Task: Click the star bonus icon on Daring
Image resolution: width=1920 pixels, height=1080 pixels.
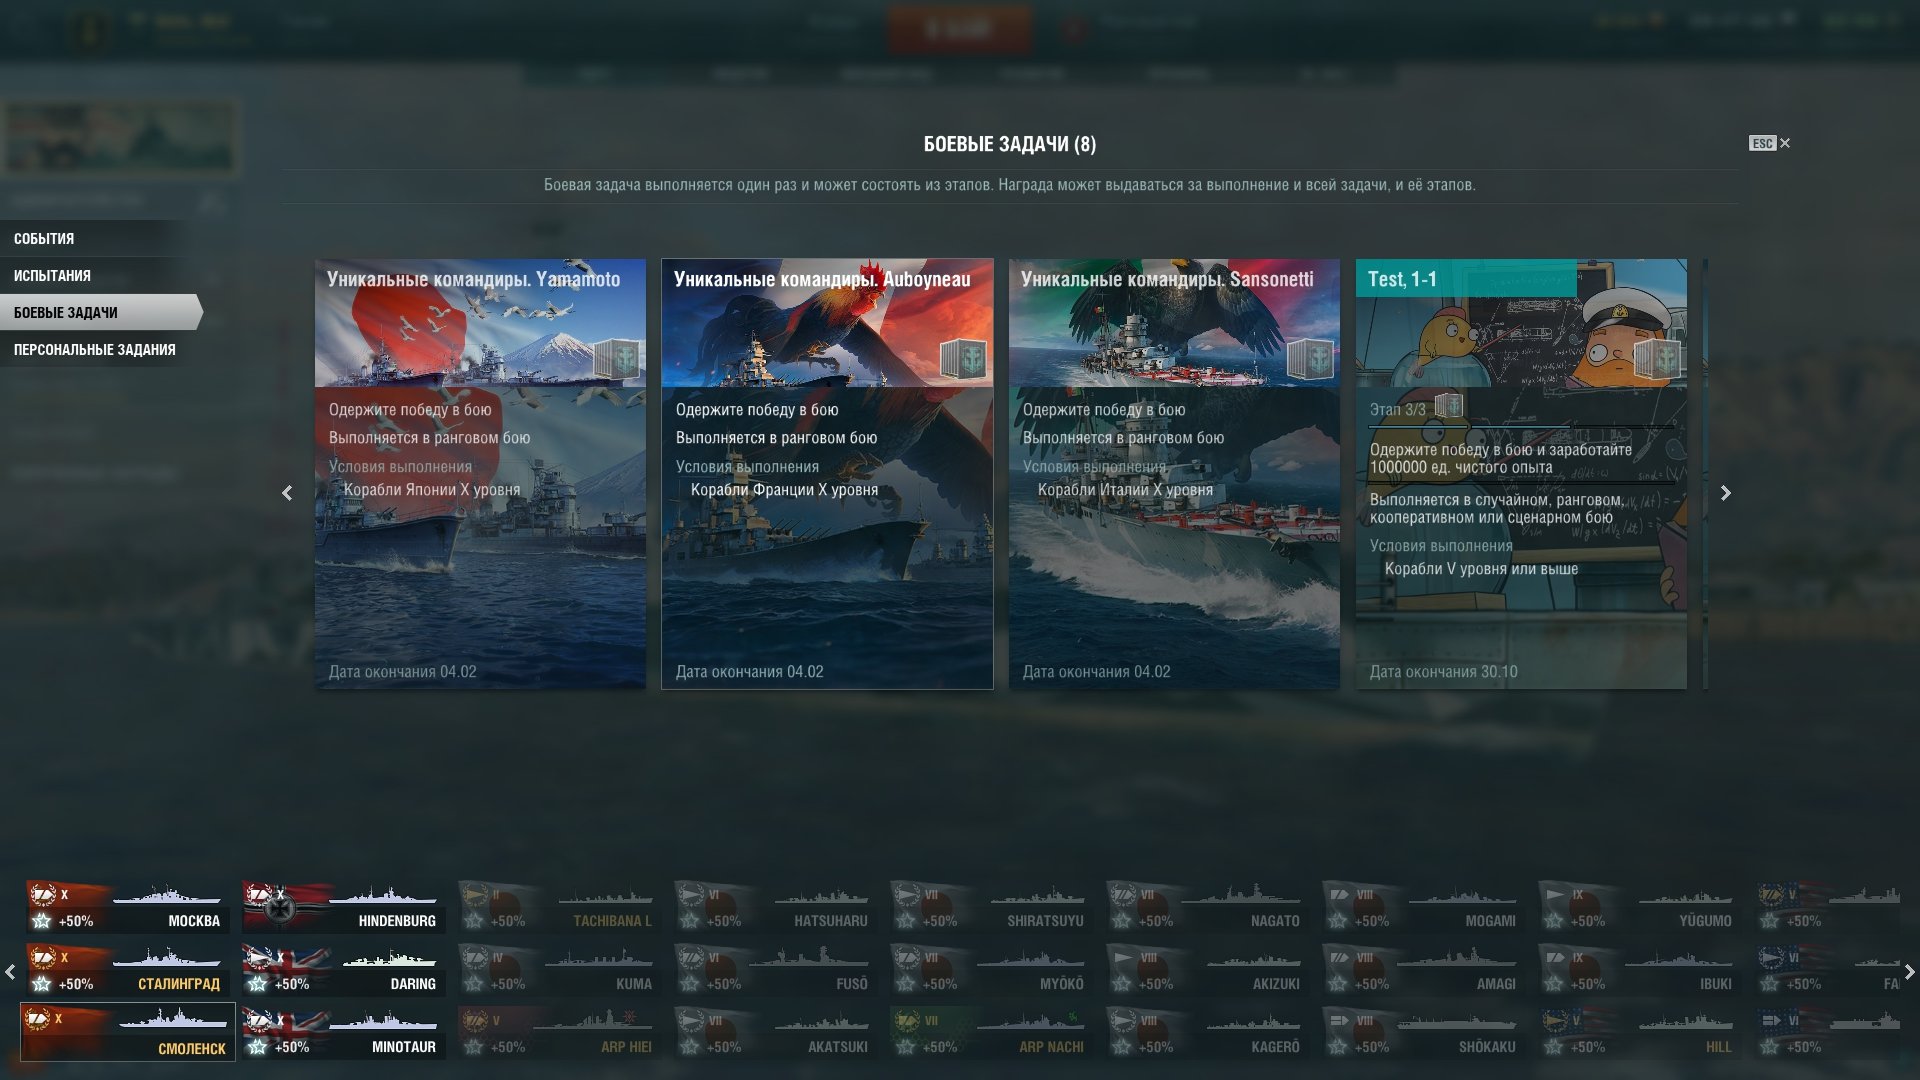Action: point(258,984)
